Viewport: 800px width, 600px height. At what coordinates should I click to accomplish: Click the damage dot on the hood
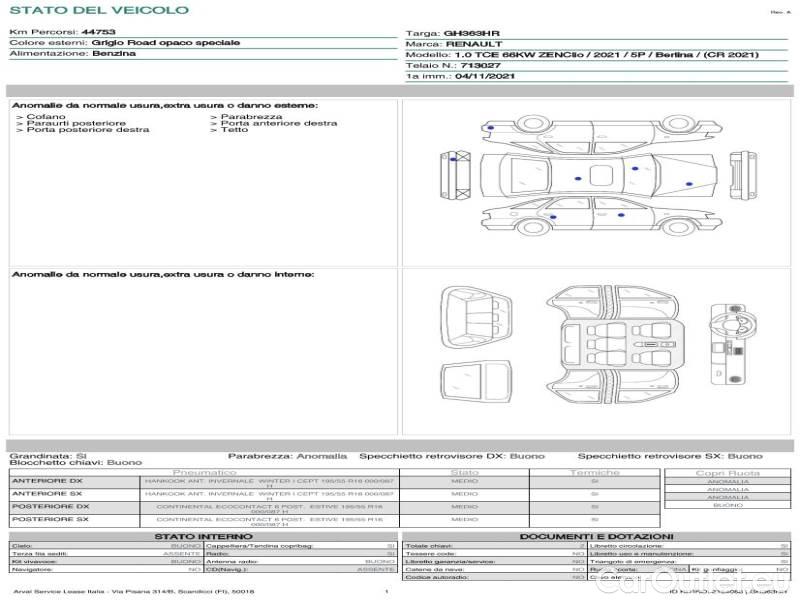(688, 182)
